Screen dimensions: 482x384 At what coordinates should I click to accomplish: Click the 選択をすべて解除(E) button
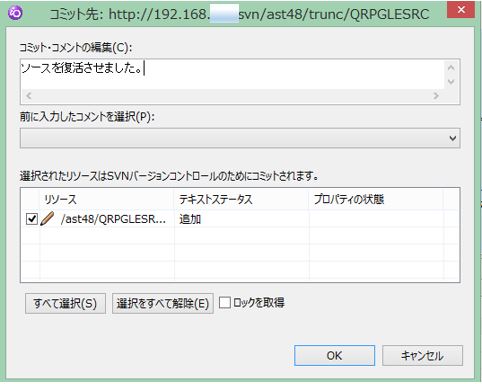[x=163, y=303]
